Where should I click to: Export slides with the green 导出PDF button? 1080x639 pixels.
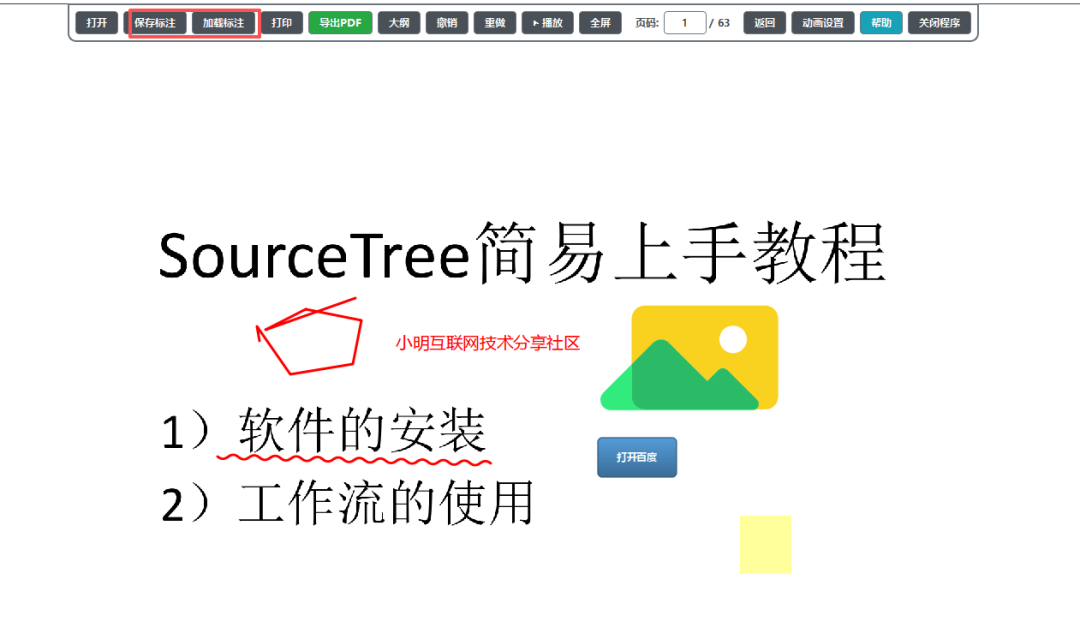[340, 23]
